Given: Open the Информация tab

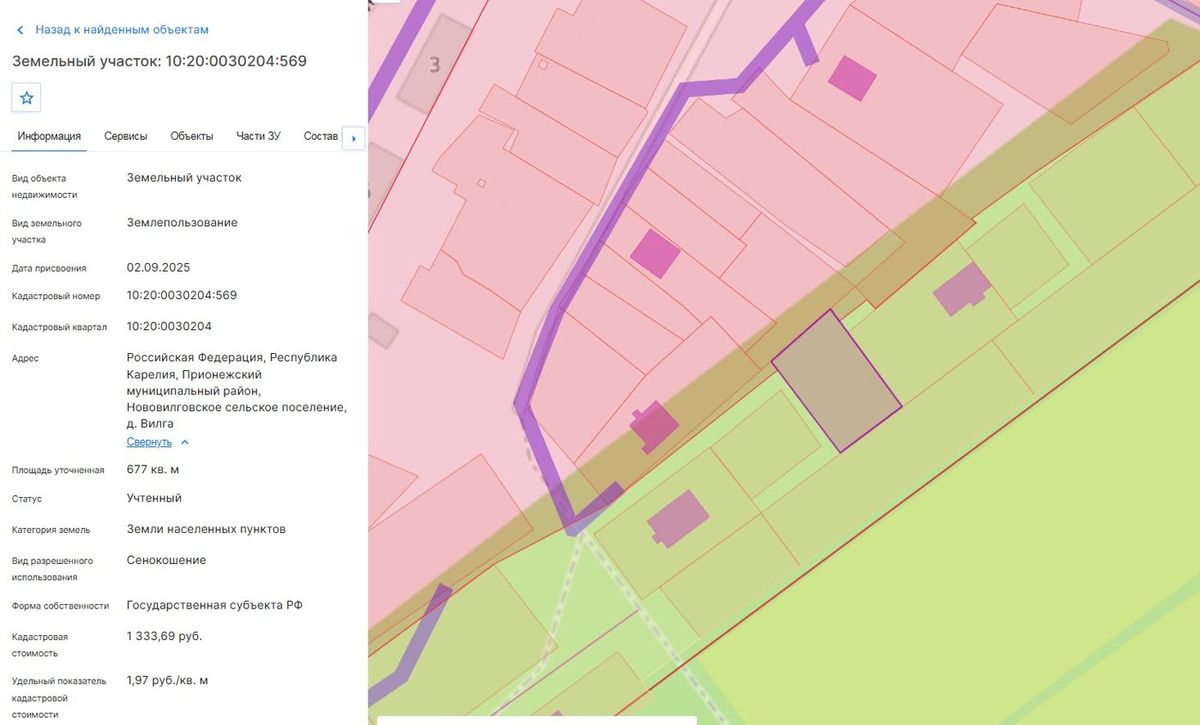Looking at the screenshot, I should (x=49, y=136).
